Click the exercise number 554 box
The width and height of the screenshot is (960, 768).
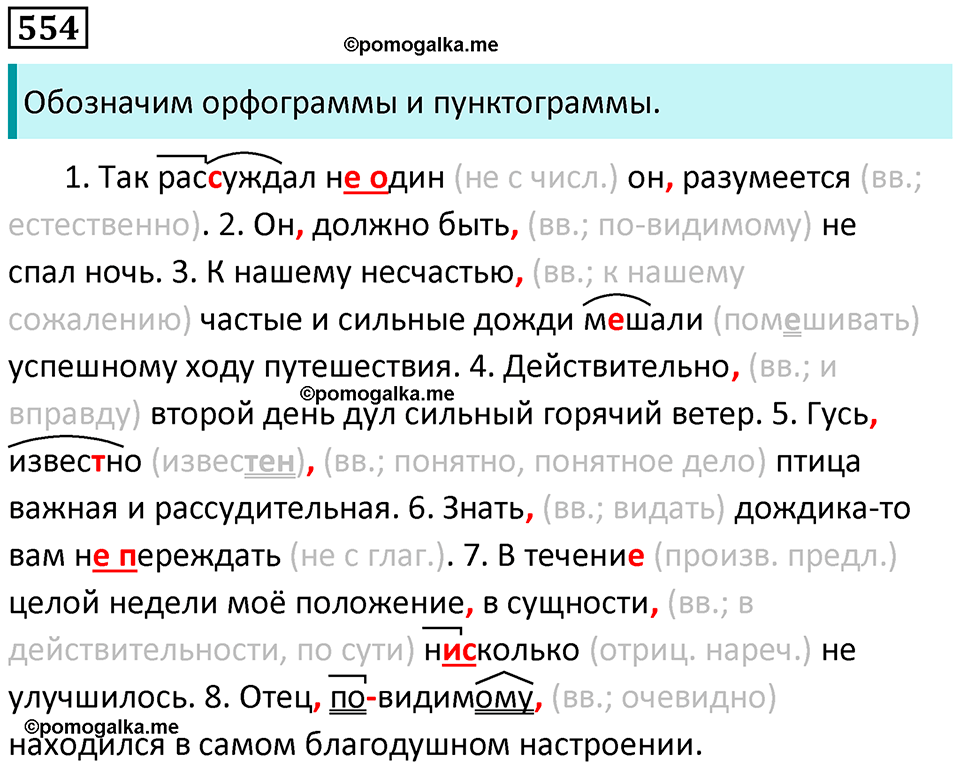click(x=48, y=28)
